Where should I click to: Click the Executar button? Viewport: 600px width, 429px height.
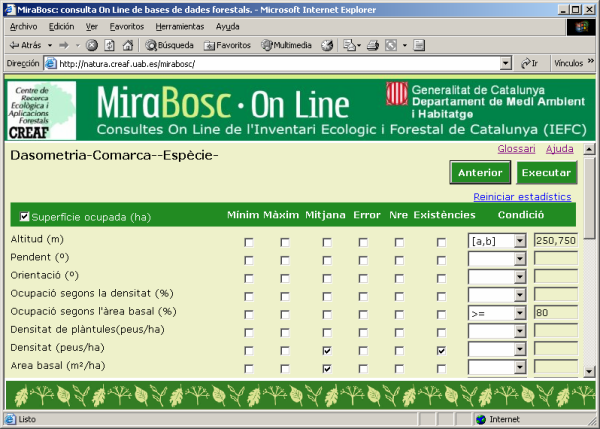546,173
